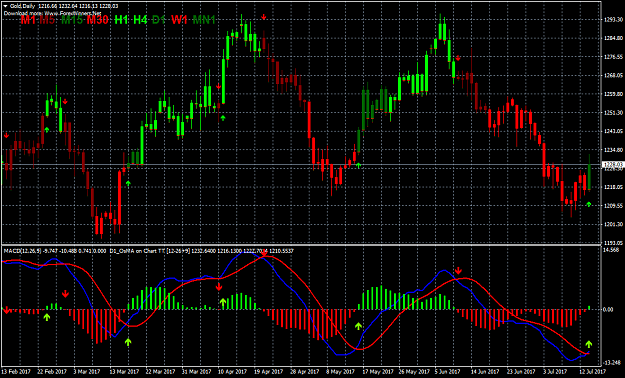Click the 8 May 2017 date label
This screenshot has height=378, width=625.
(x=341, y=371)
